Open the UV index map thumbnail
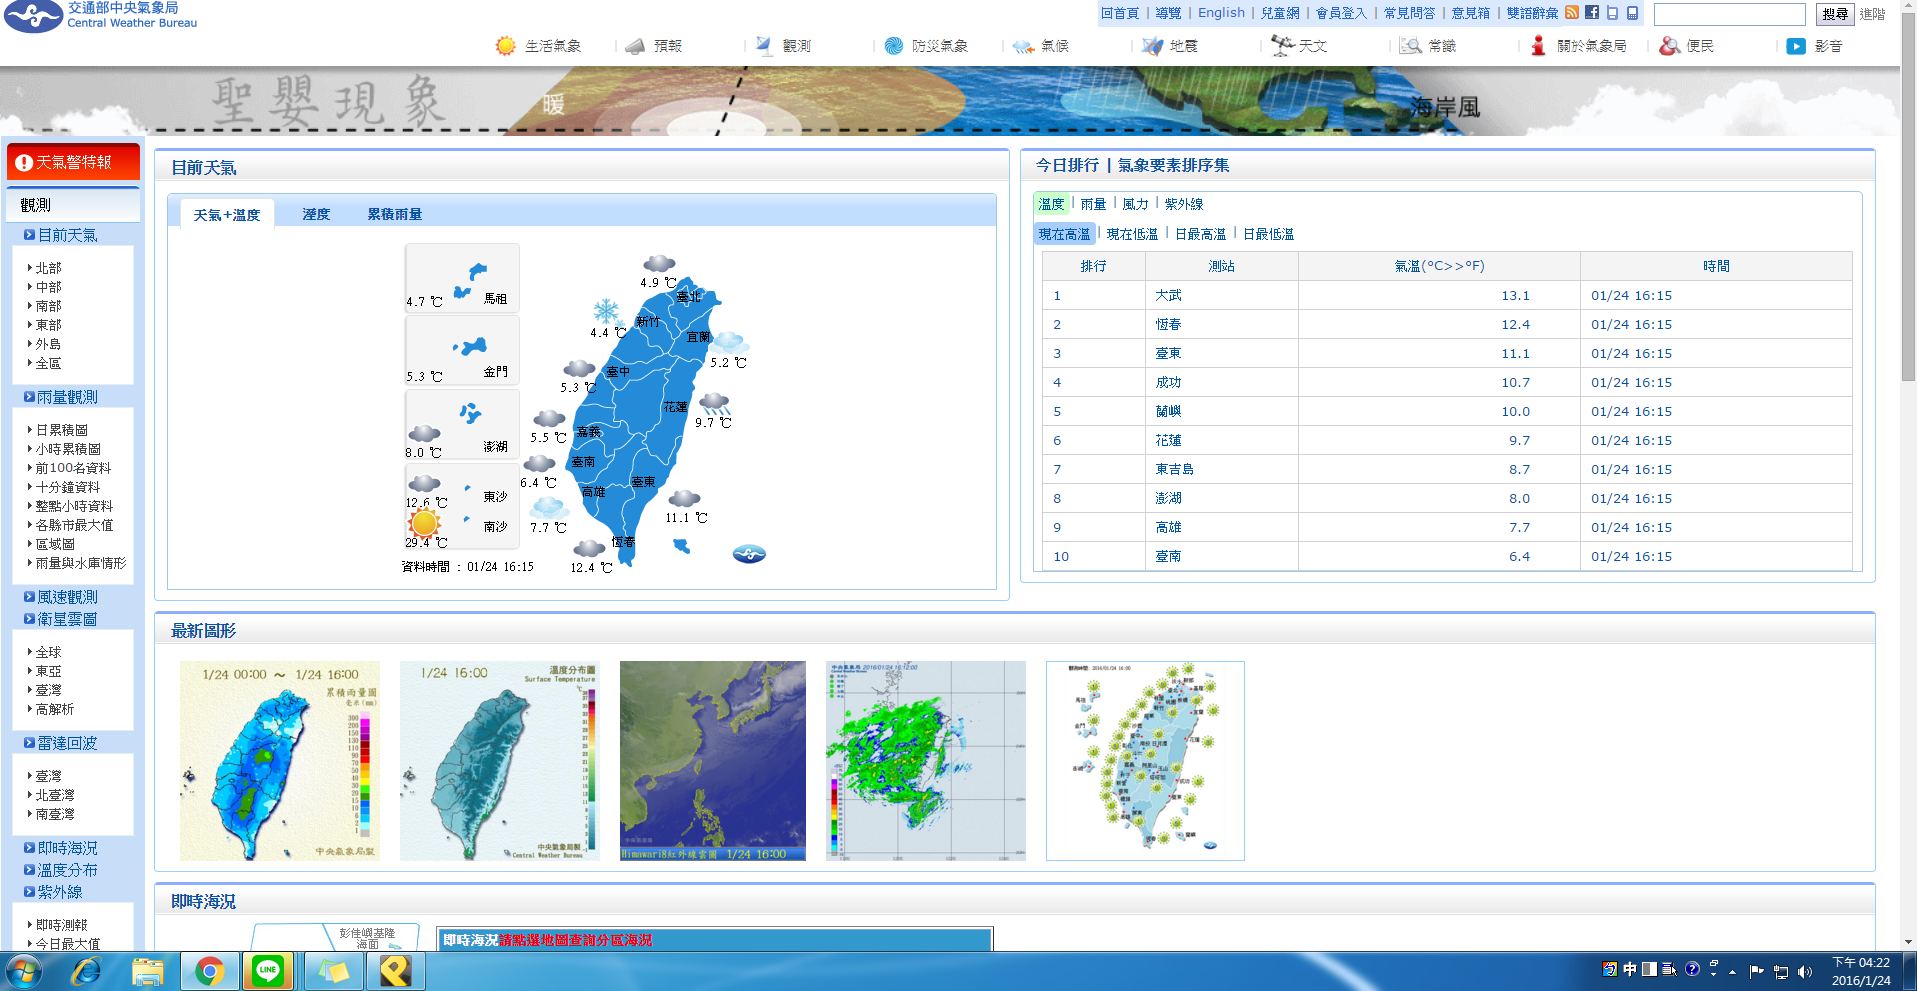This screenshot has height=991, width=1917. (1145, 761)
